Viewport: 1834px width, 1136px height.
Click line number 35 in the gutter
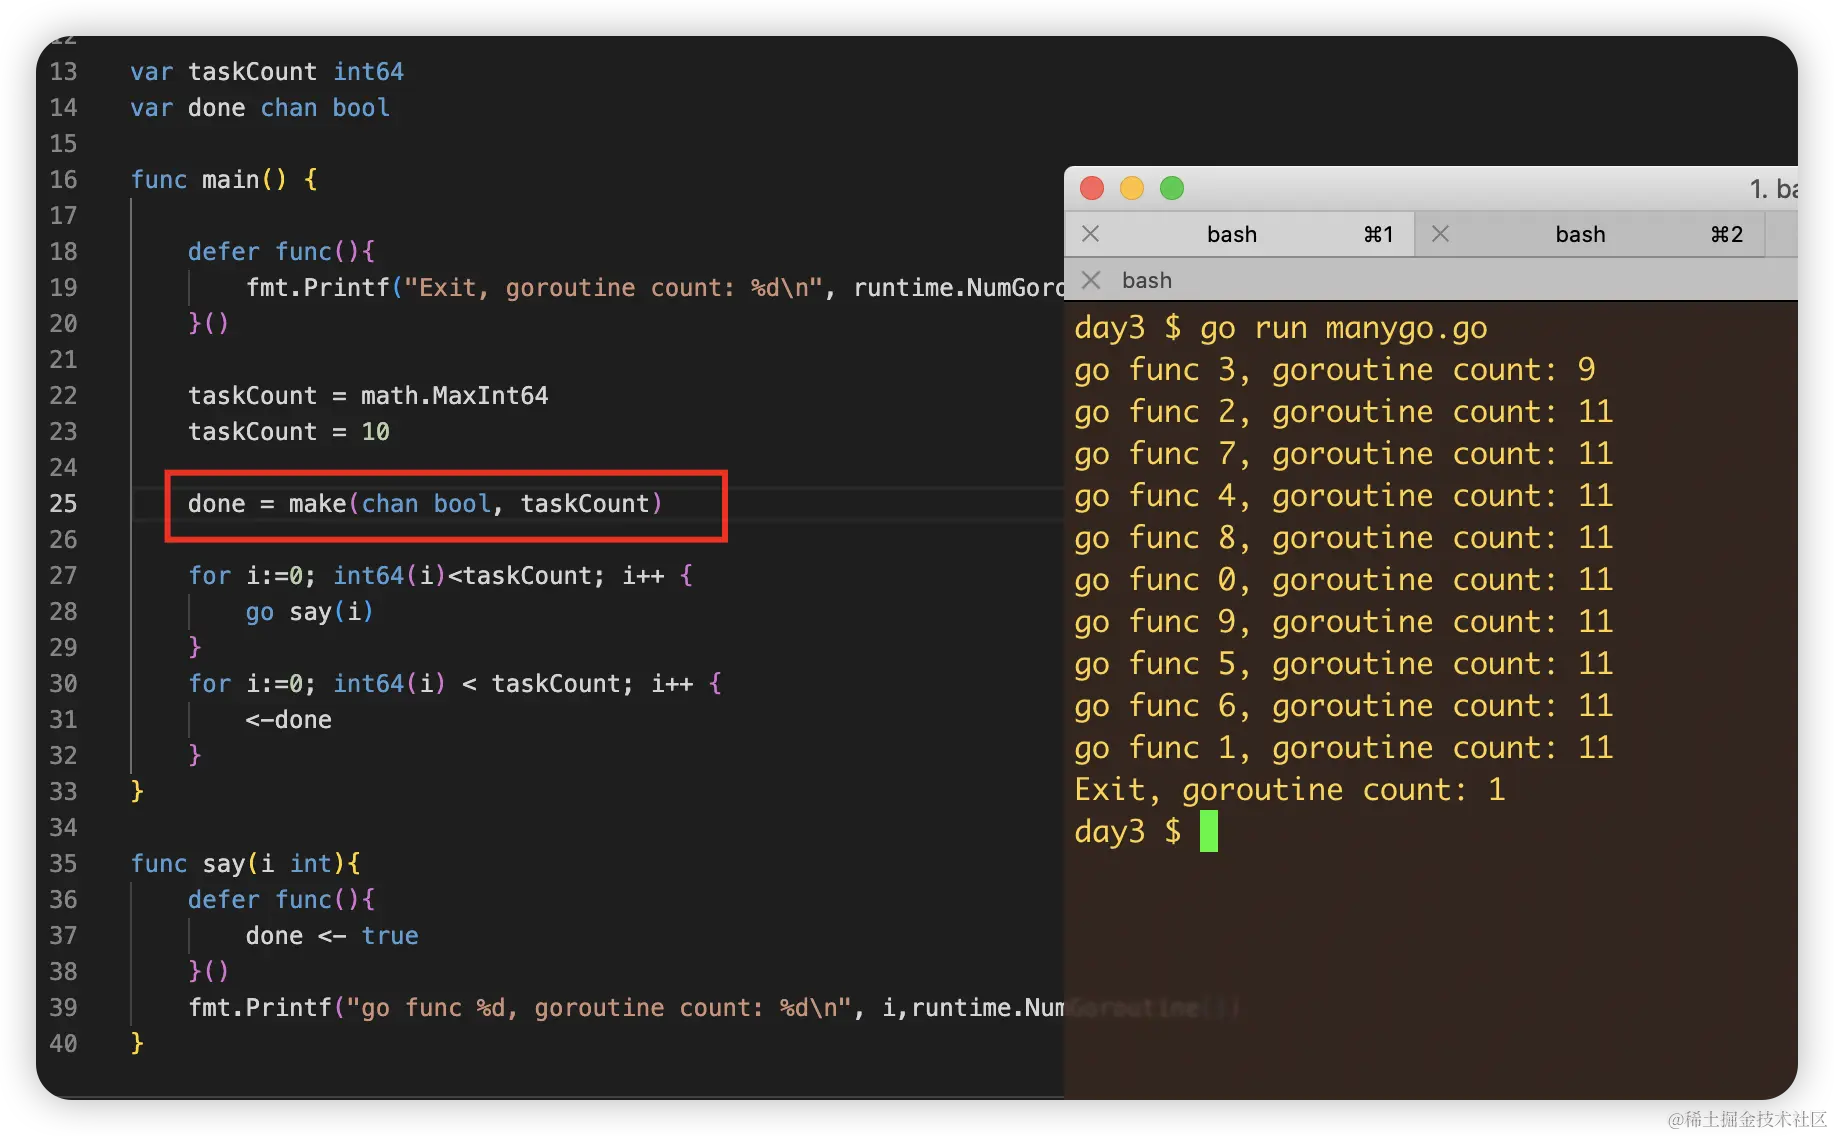[x=63, y=863]
